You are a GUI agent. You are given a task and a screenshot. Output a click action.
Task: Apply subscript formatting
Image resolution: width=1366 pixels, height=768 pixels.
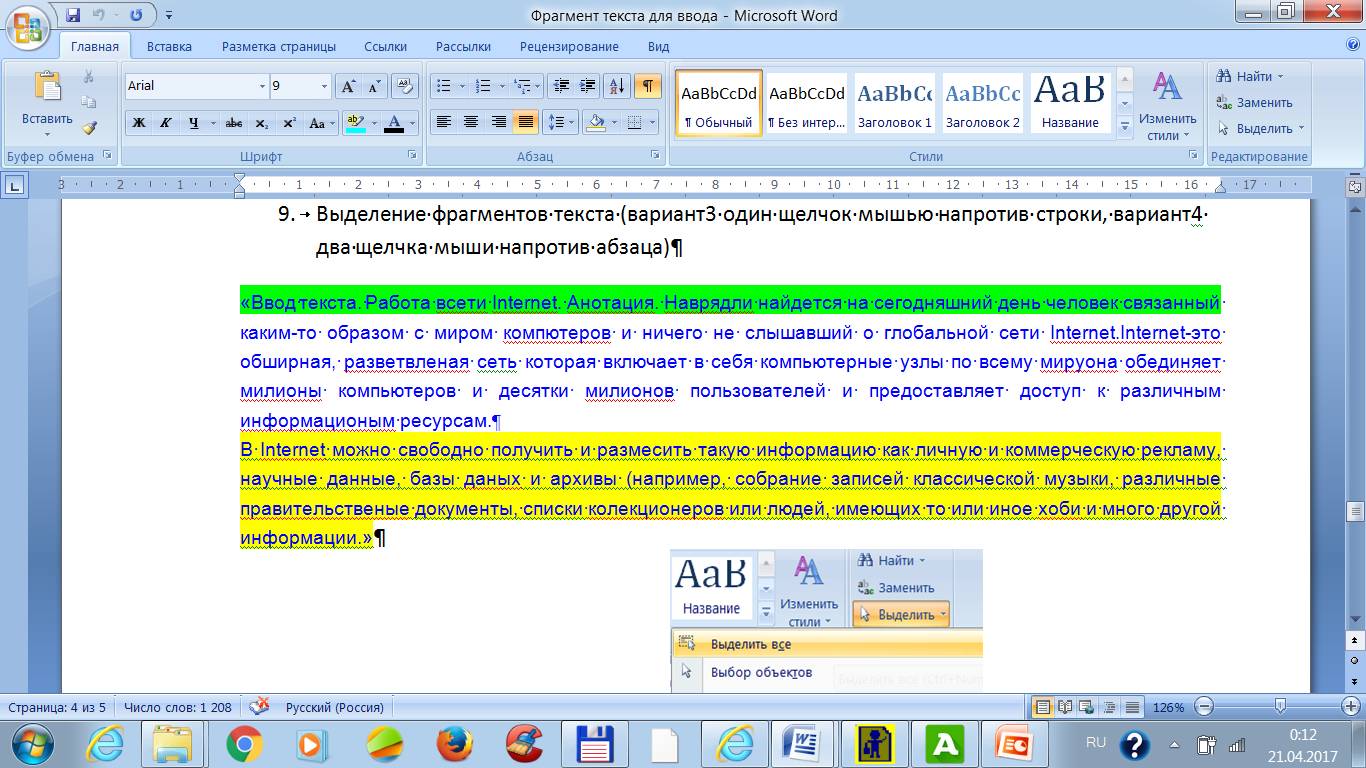click(x=261, y=123)
